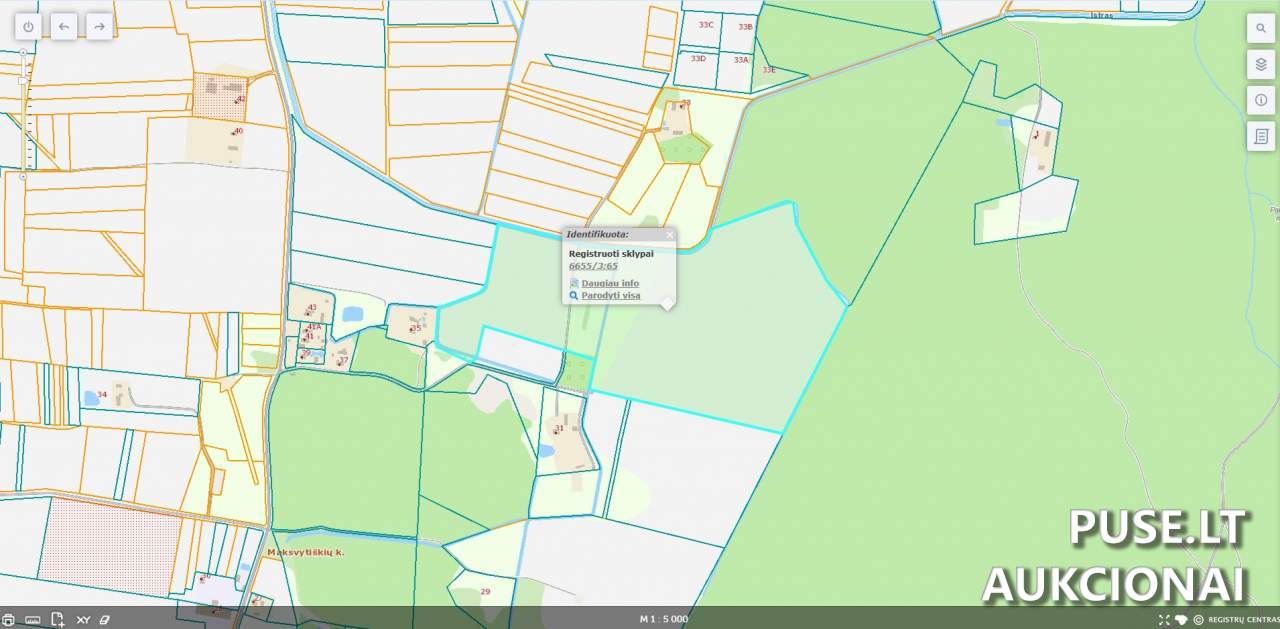Click the print map icon
Image resolution: width=1280 pixels, height=629 pixels.
coord(9,620)
